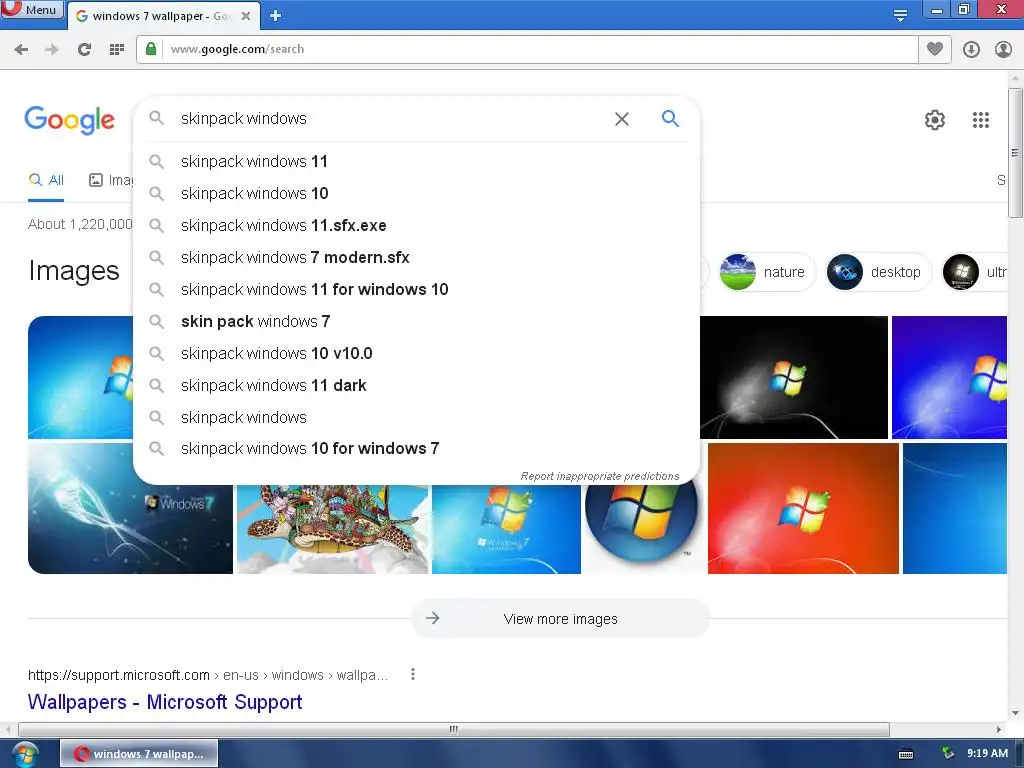Screen dimensions: 1024x768
Task: Click the vertical scrollbar thumb
Action: [1015, 153]
